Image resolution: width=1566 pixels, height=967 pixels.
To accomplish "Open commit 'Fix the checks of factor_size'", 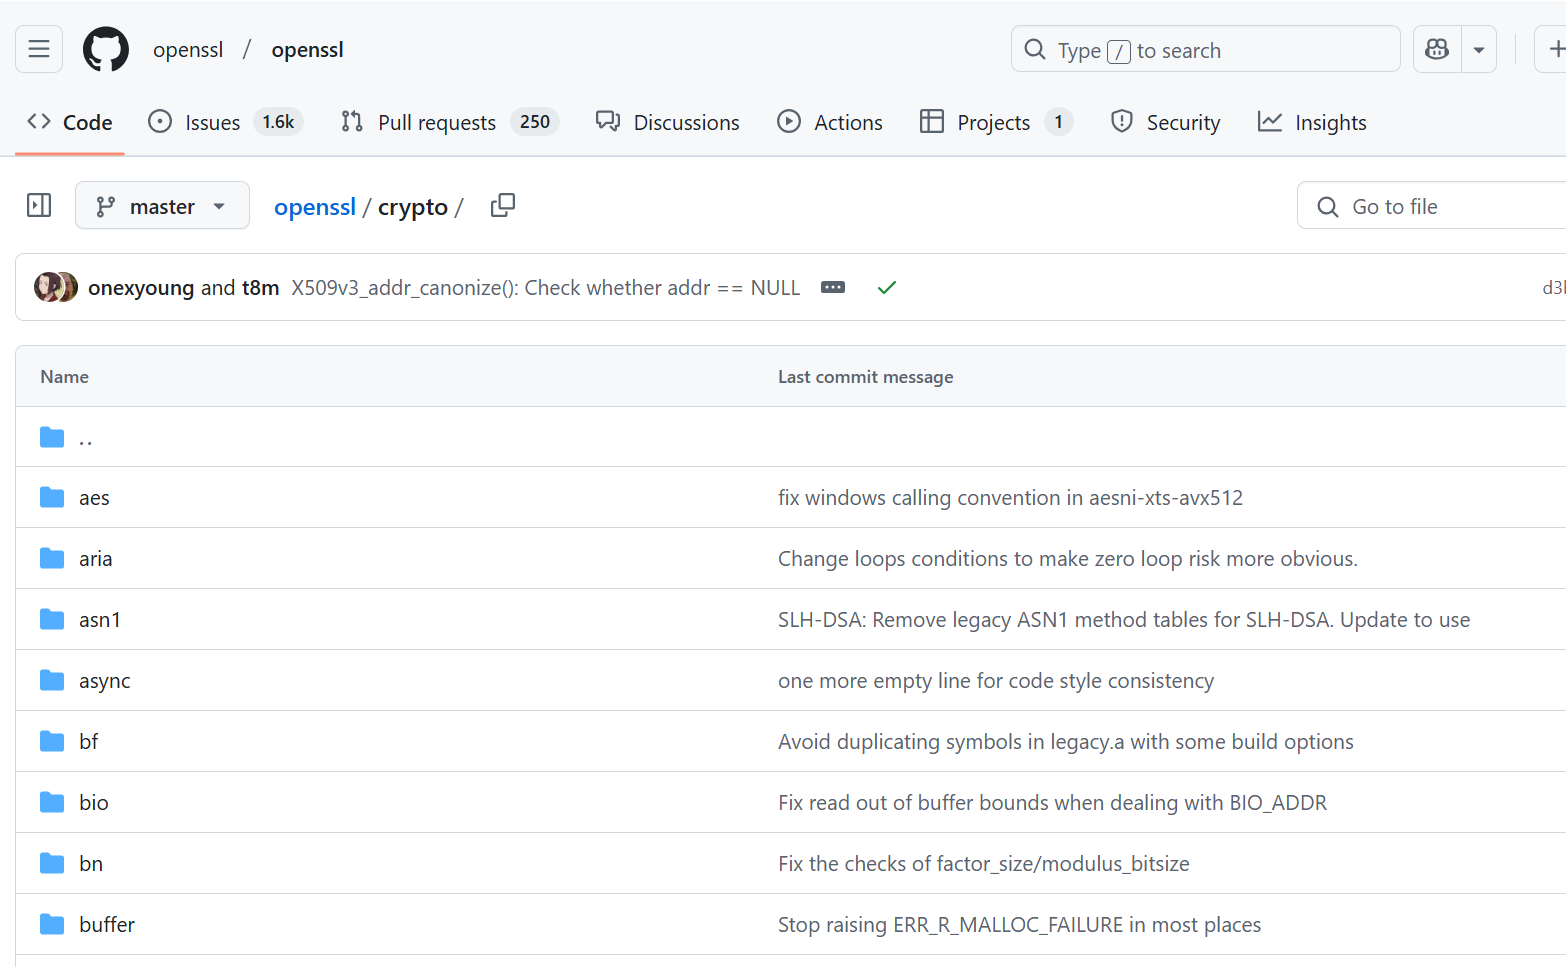I will [x=984, y=864].
